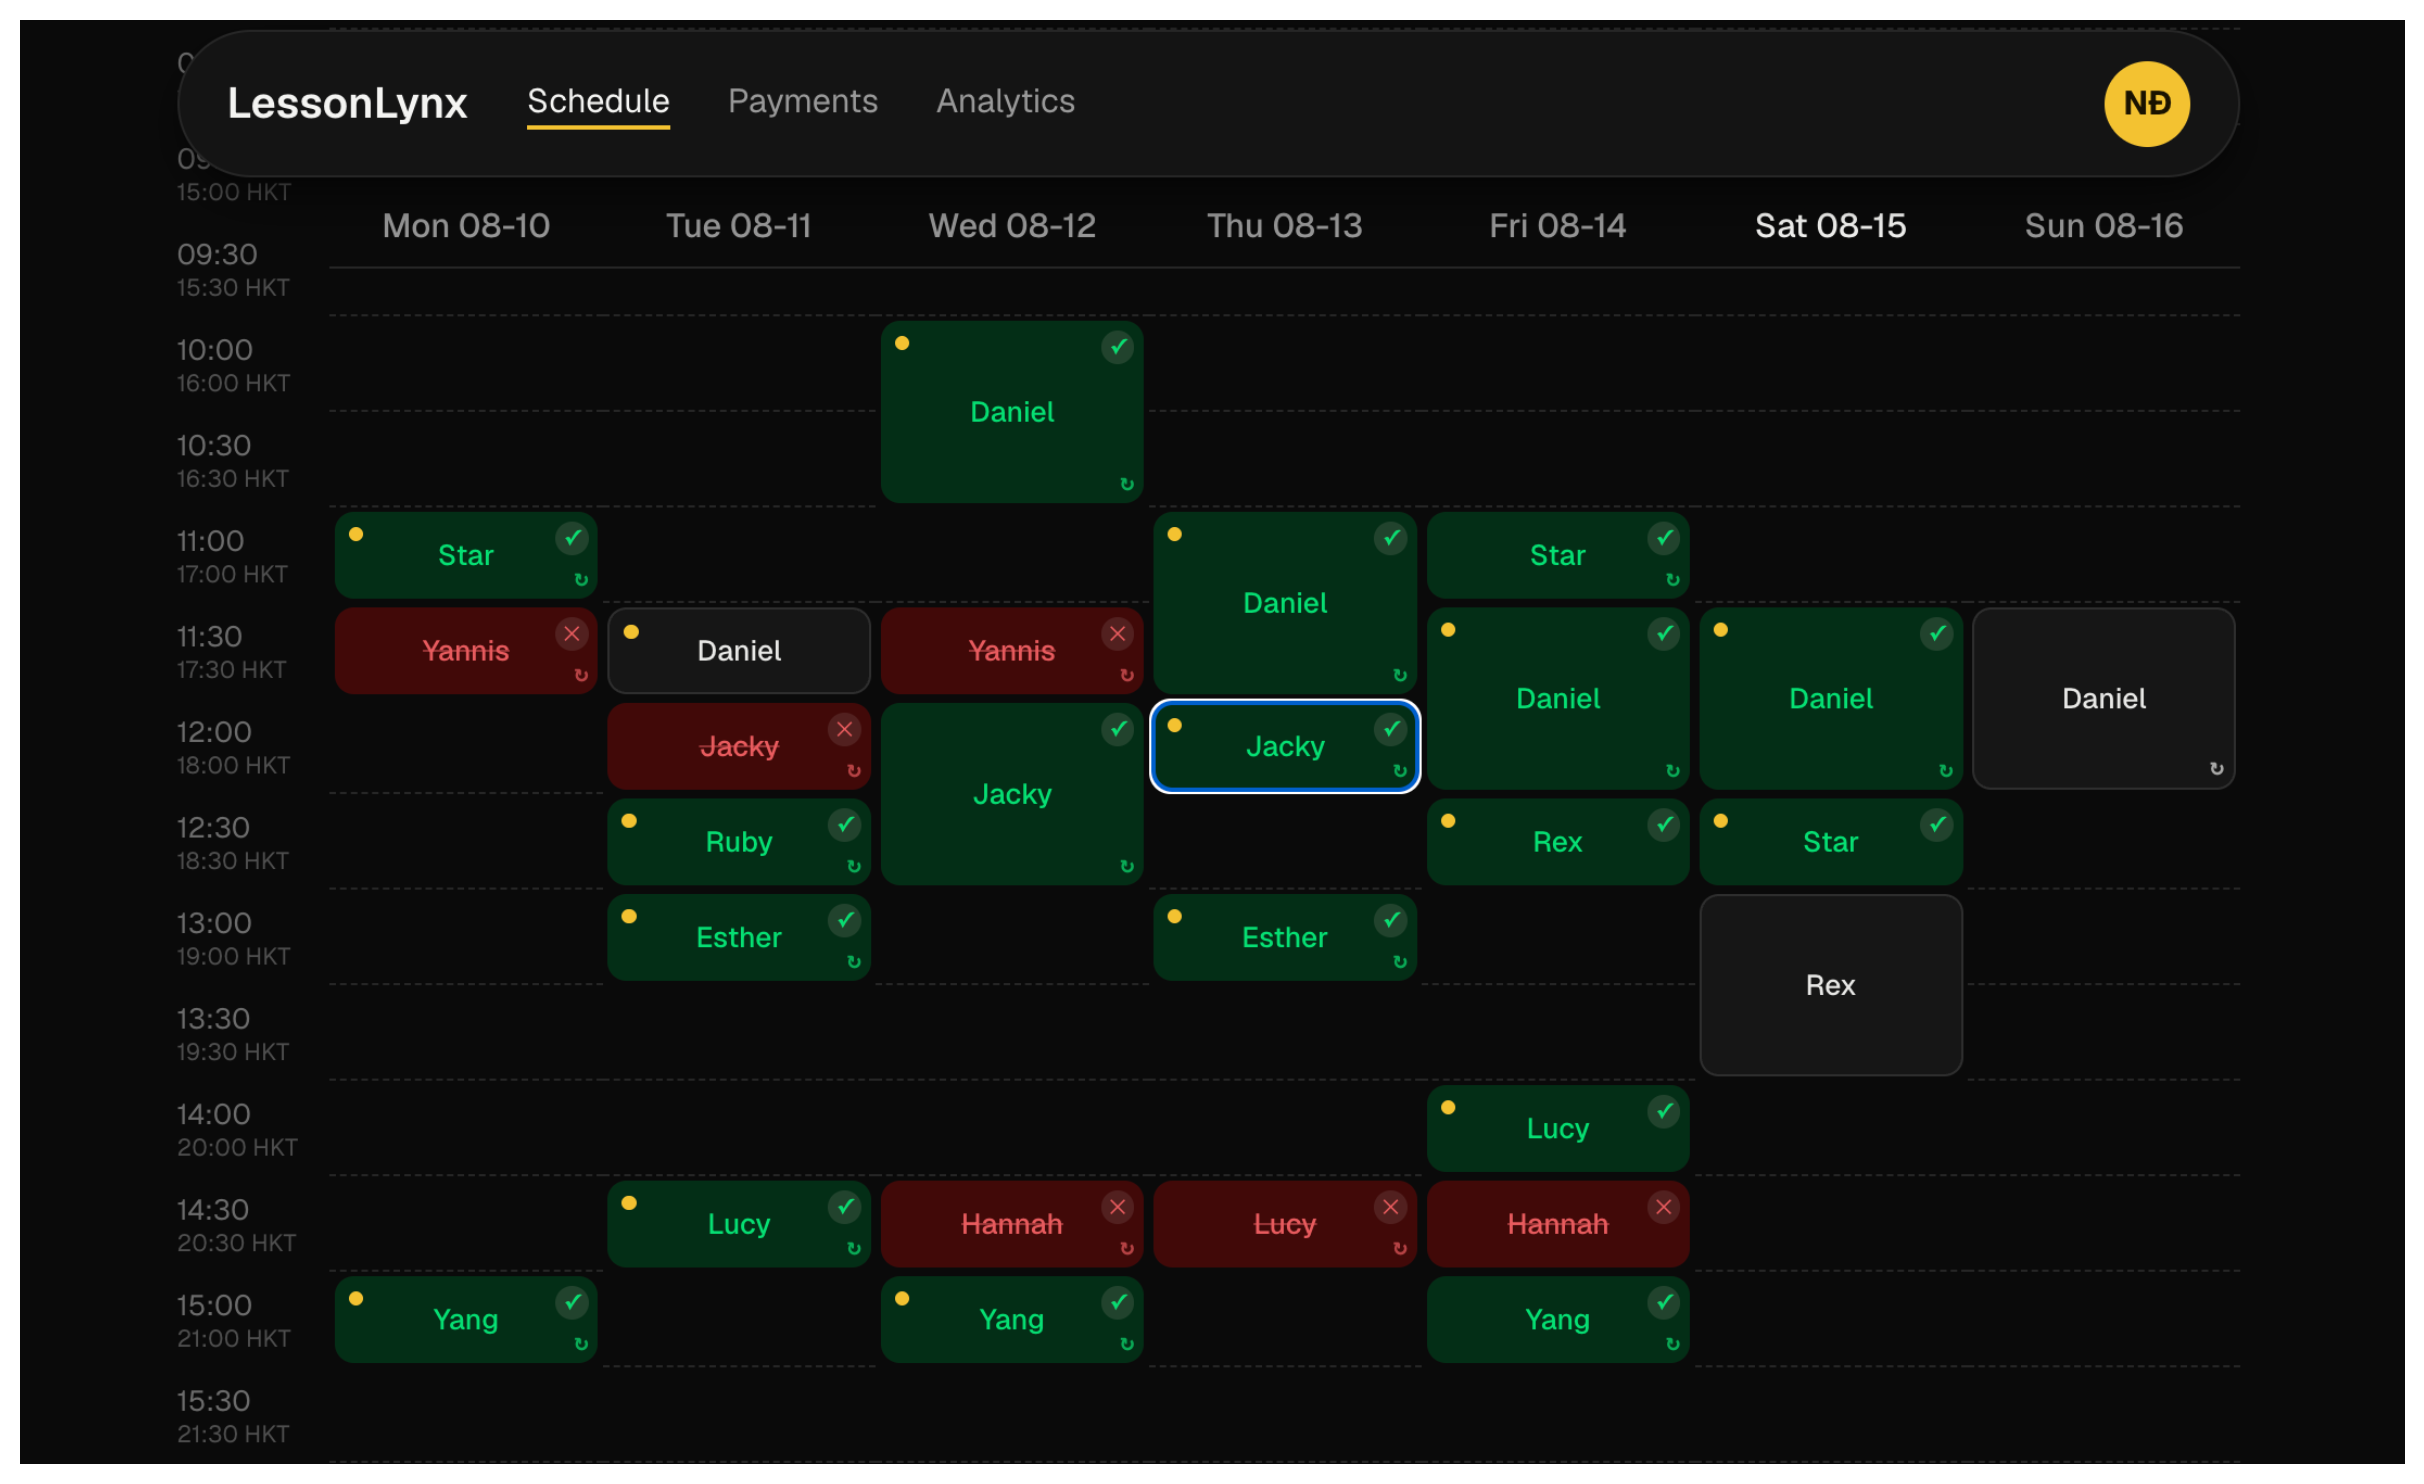The width and height of the screenshot is (2424, 1484).
Task: Click recurring icon on Tuesday Esther lesson
Action: click(x=853, y=961)
